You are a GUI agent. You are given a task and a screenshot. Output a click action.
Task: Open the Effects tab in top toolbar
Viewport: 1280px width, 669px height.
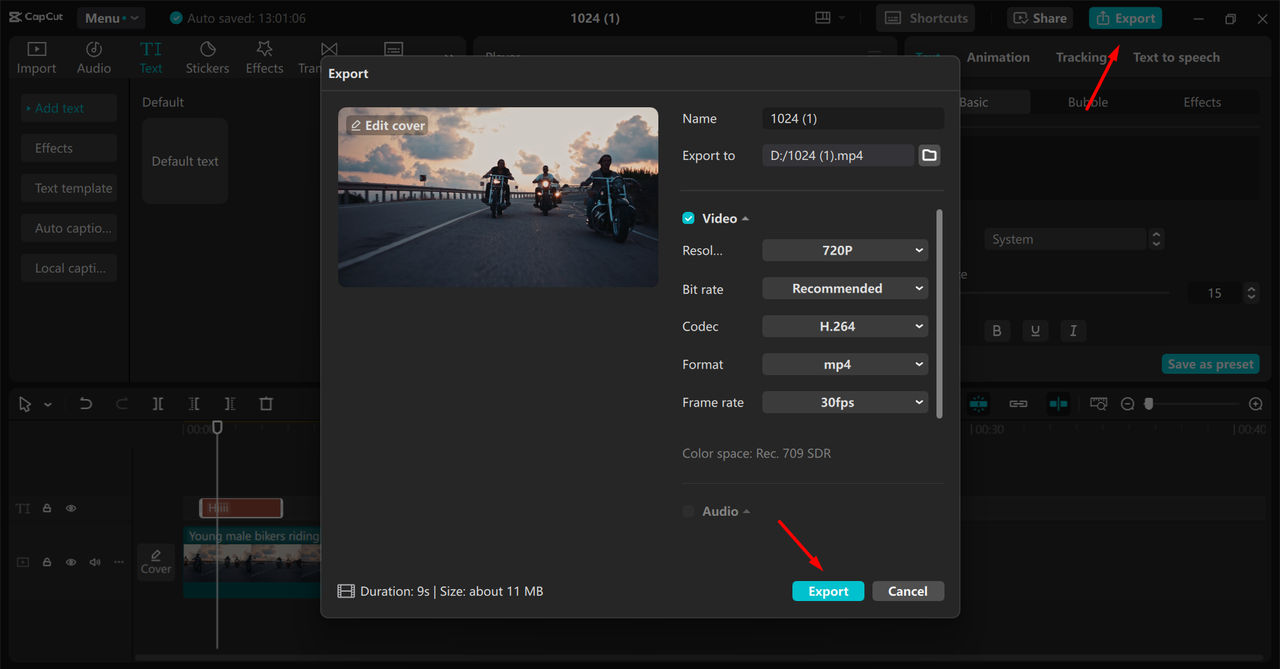coord(264,58)
